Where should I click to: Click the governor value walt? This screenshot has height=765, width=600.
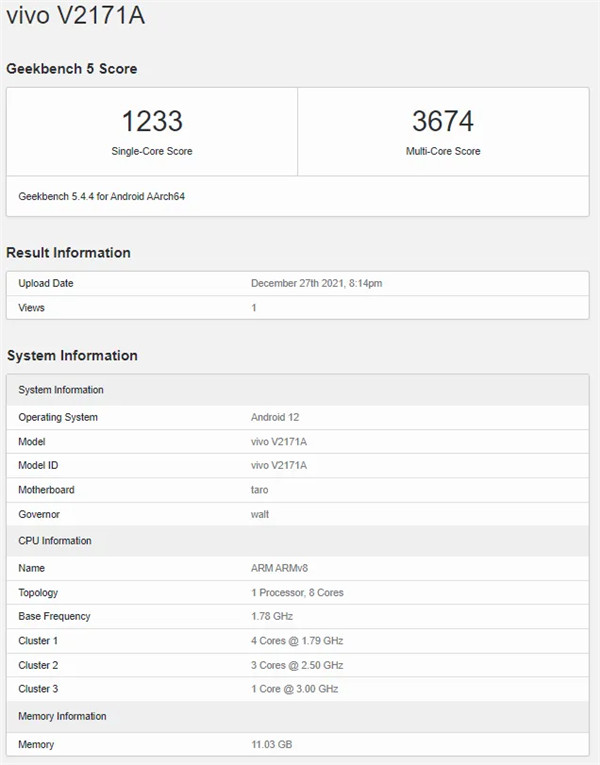tap(260, 514)
